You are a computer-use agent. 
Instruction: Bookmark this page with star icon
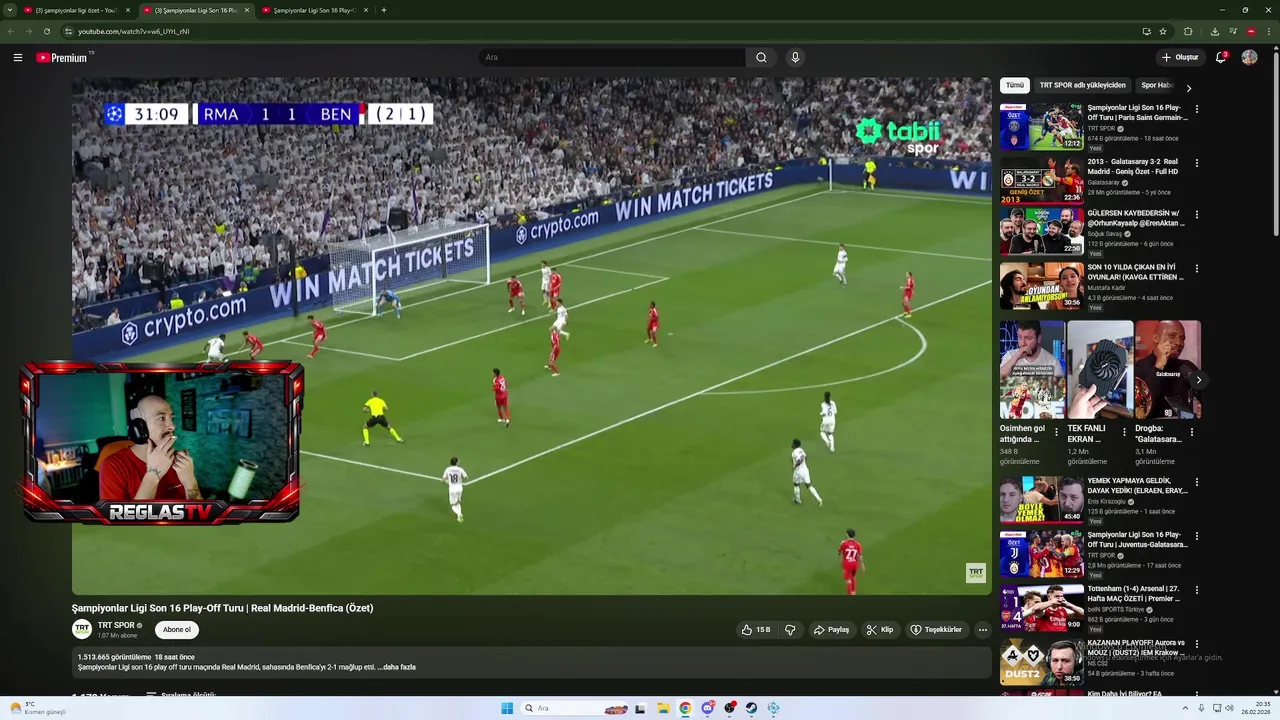[1163, 31]
